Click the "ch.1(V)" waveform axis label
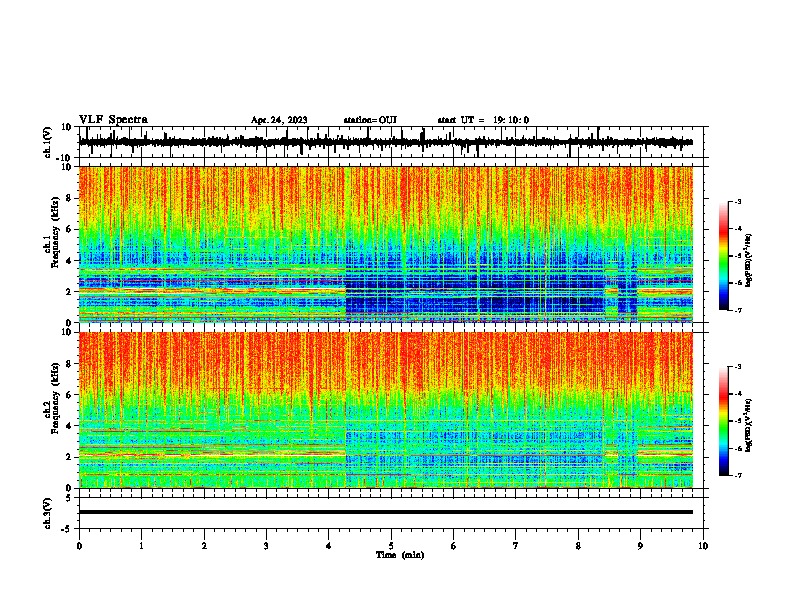792x612 pixels. 48,142
